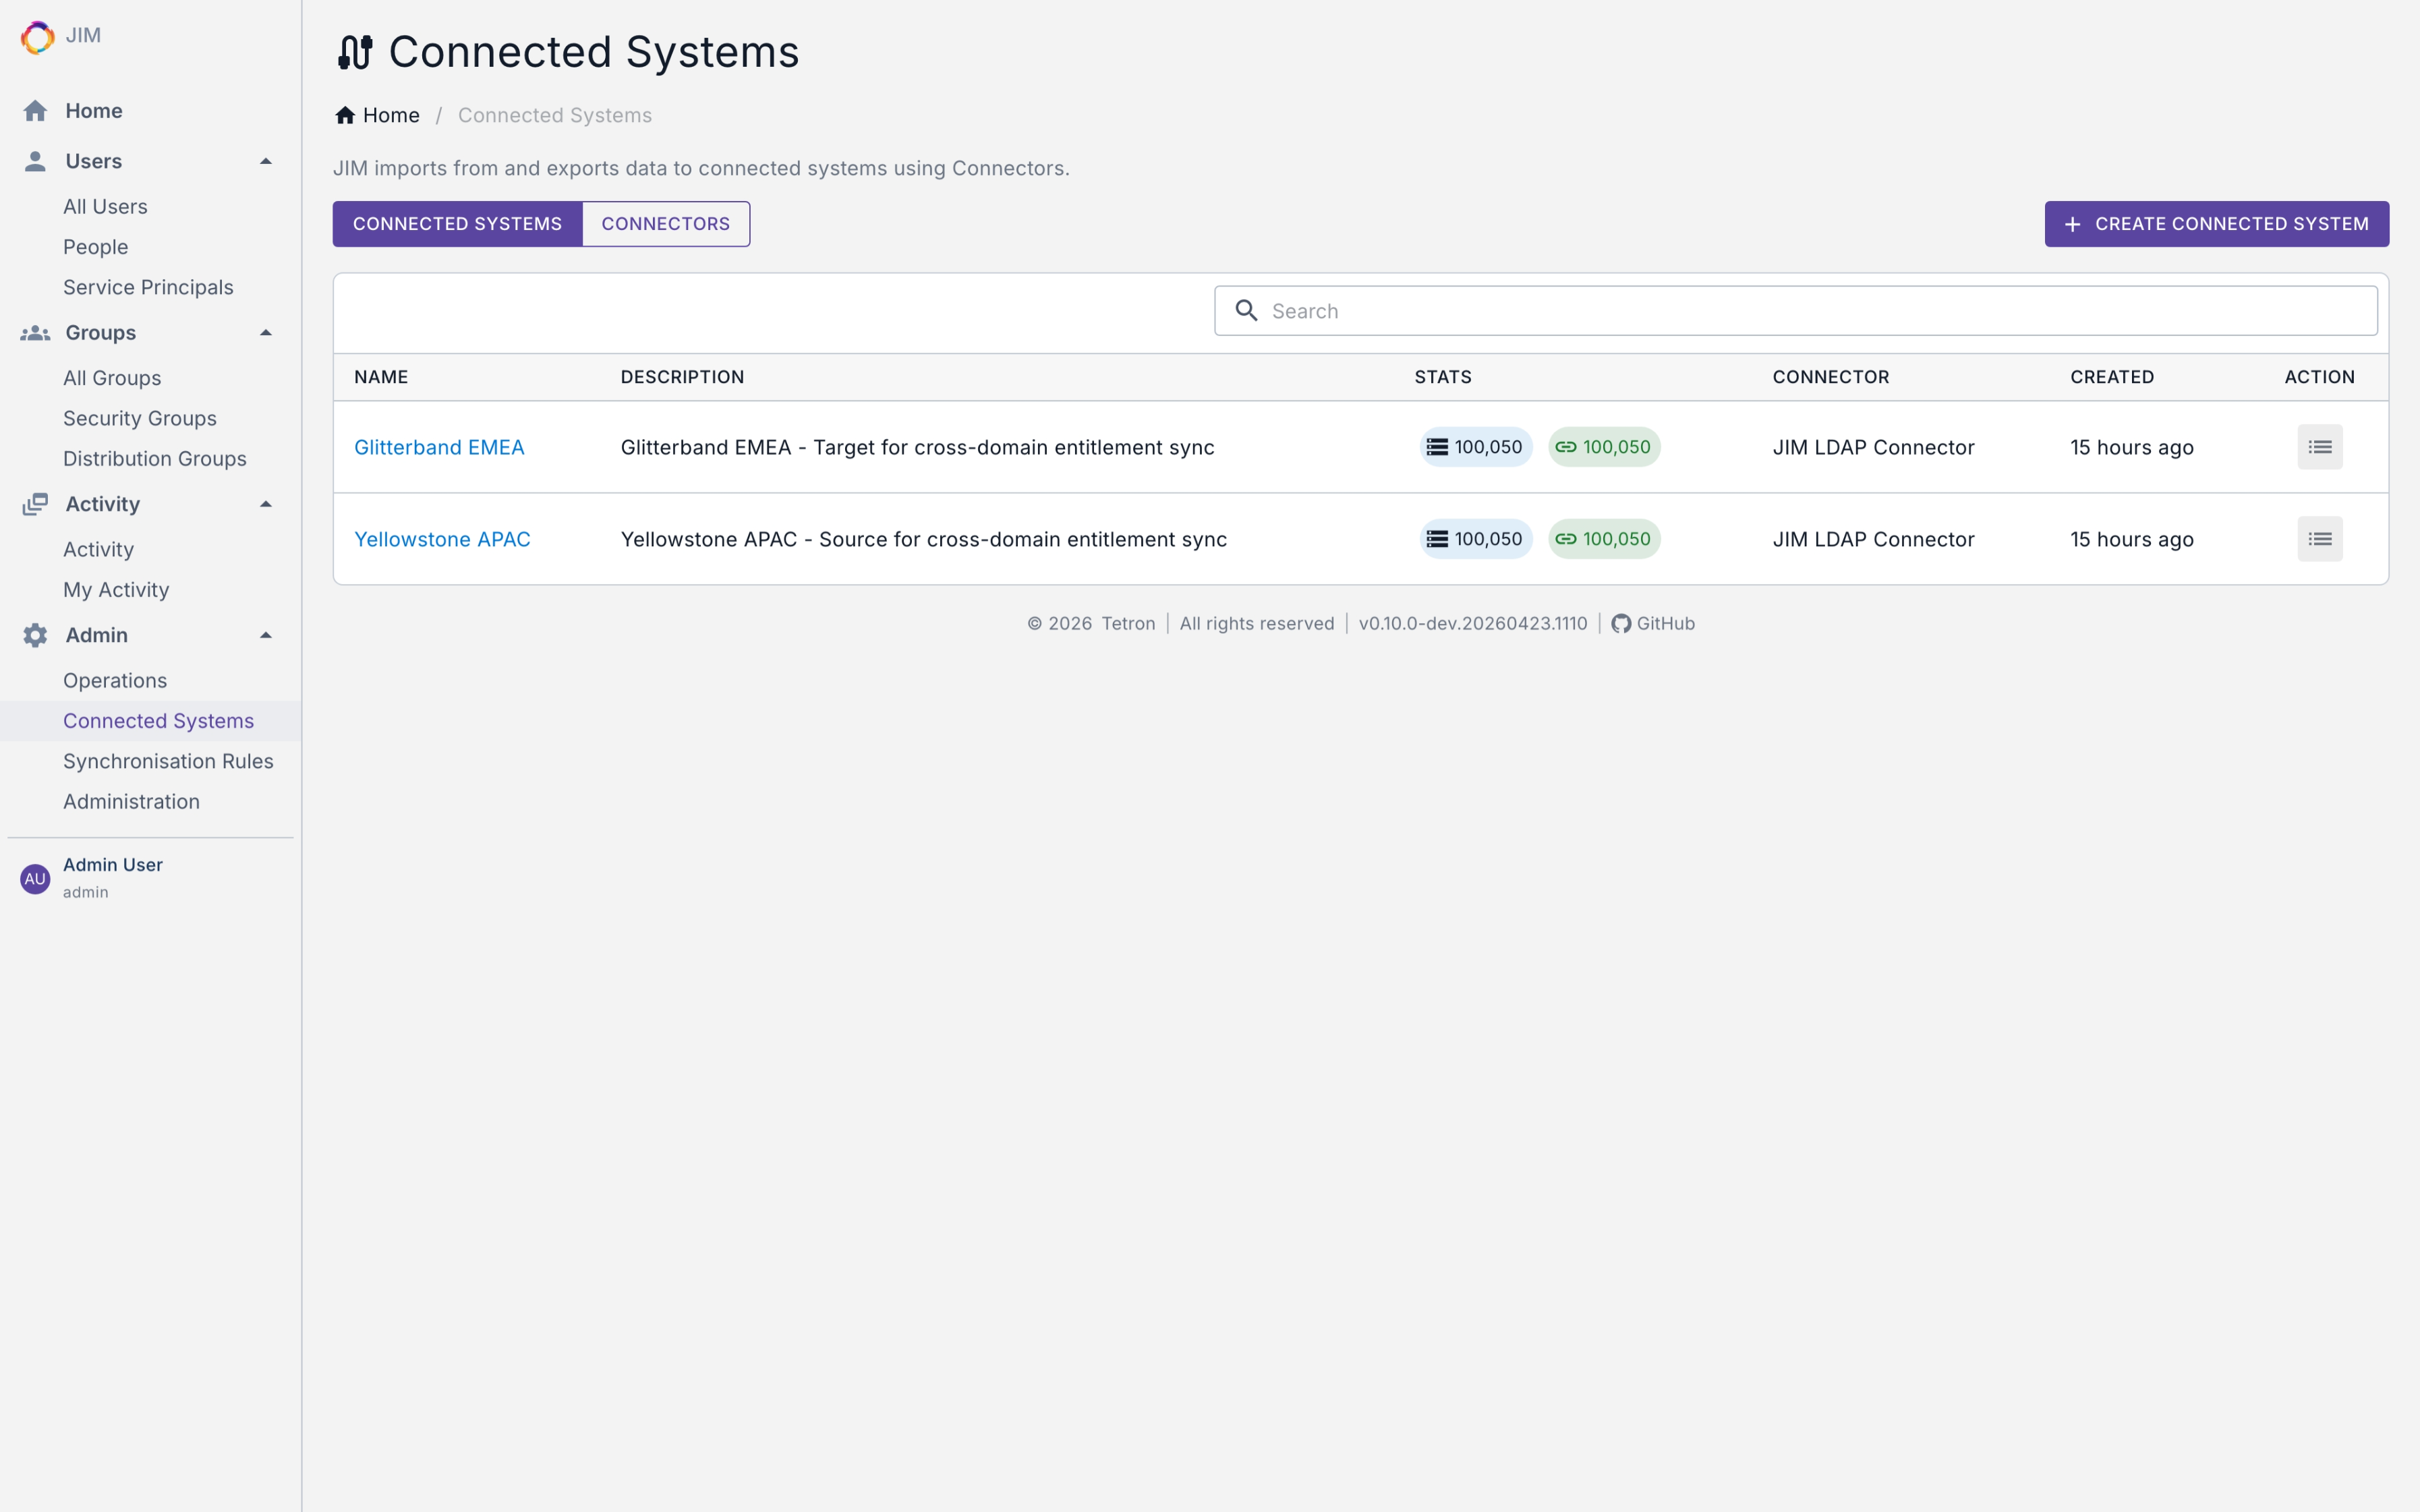This screenshot has width=2420, height=1512.
Task: Collapse the Admin sidebar section
Action: click(x=266, y=635)
